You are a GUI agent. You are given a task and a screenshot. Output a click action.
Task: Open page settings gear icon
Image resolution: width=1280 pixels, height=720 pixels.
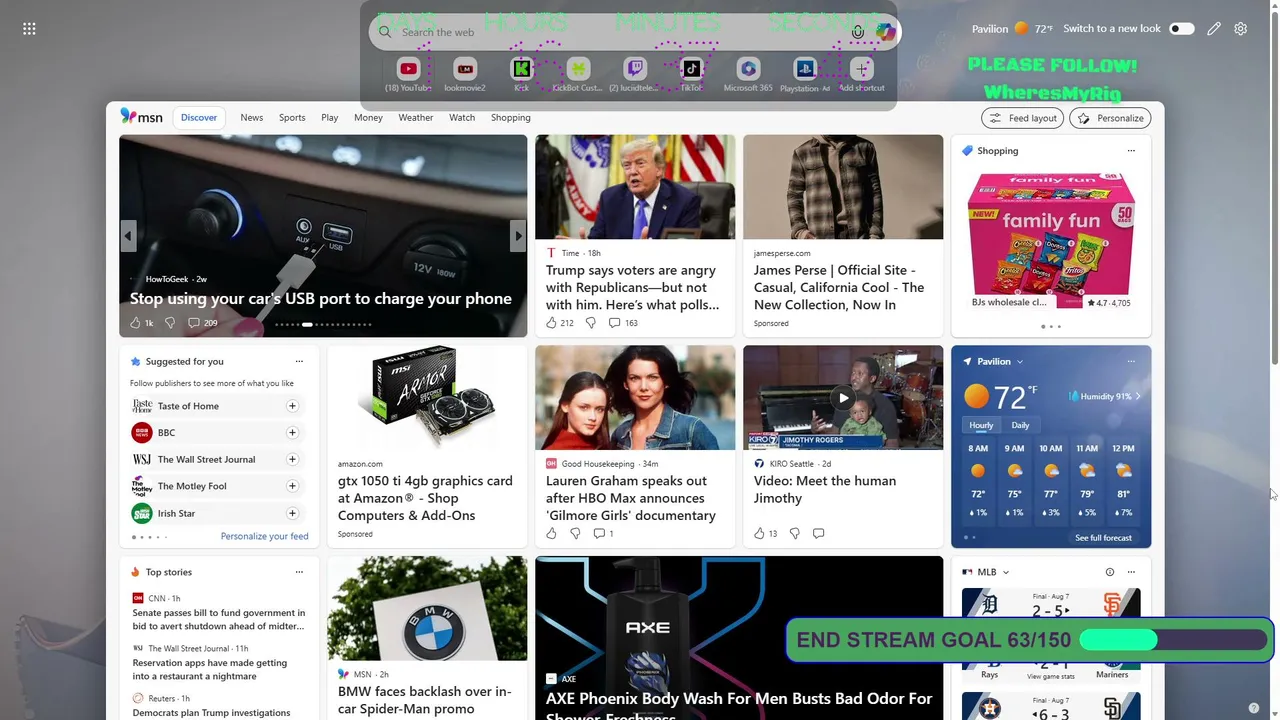(x=1241, y=29)
